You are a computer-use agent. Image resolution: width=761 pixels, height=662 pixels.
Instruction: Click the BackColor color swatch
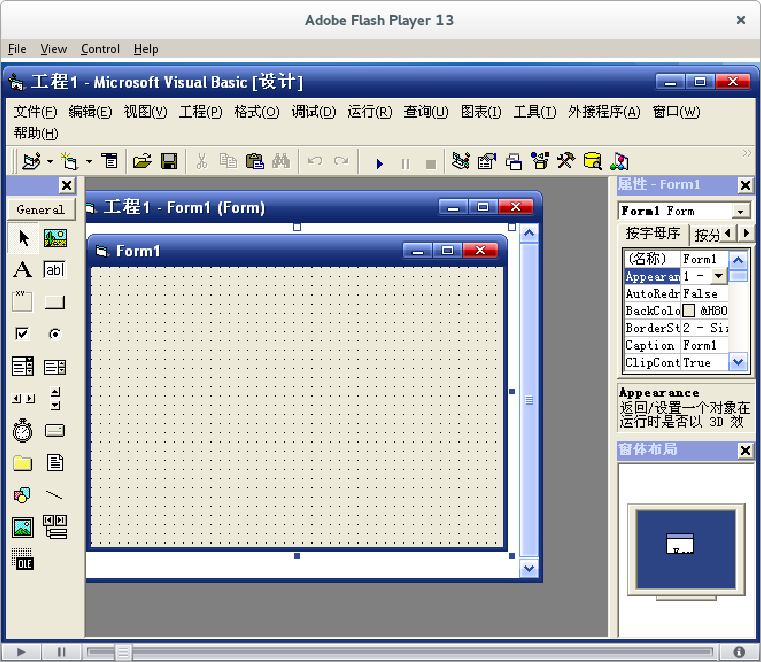tap(689, 311)
